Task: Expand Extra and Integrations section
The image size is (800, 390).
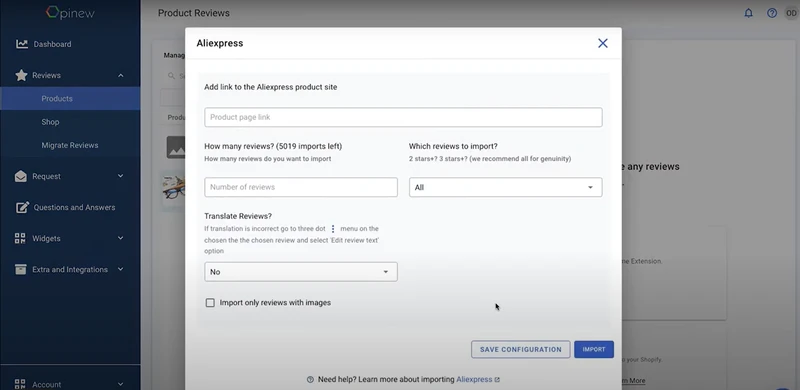Action: click(120, 269)
